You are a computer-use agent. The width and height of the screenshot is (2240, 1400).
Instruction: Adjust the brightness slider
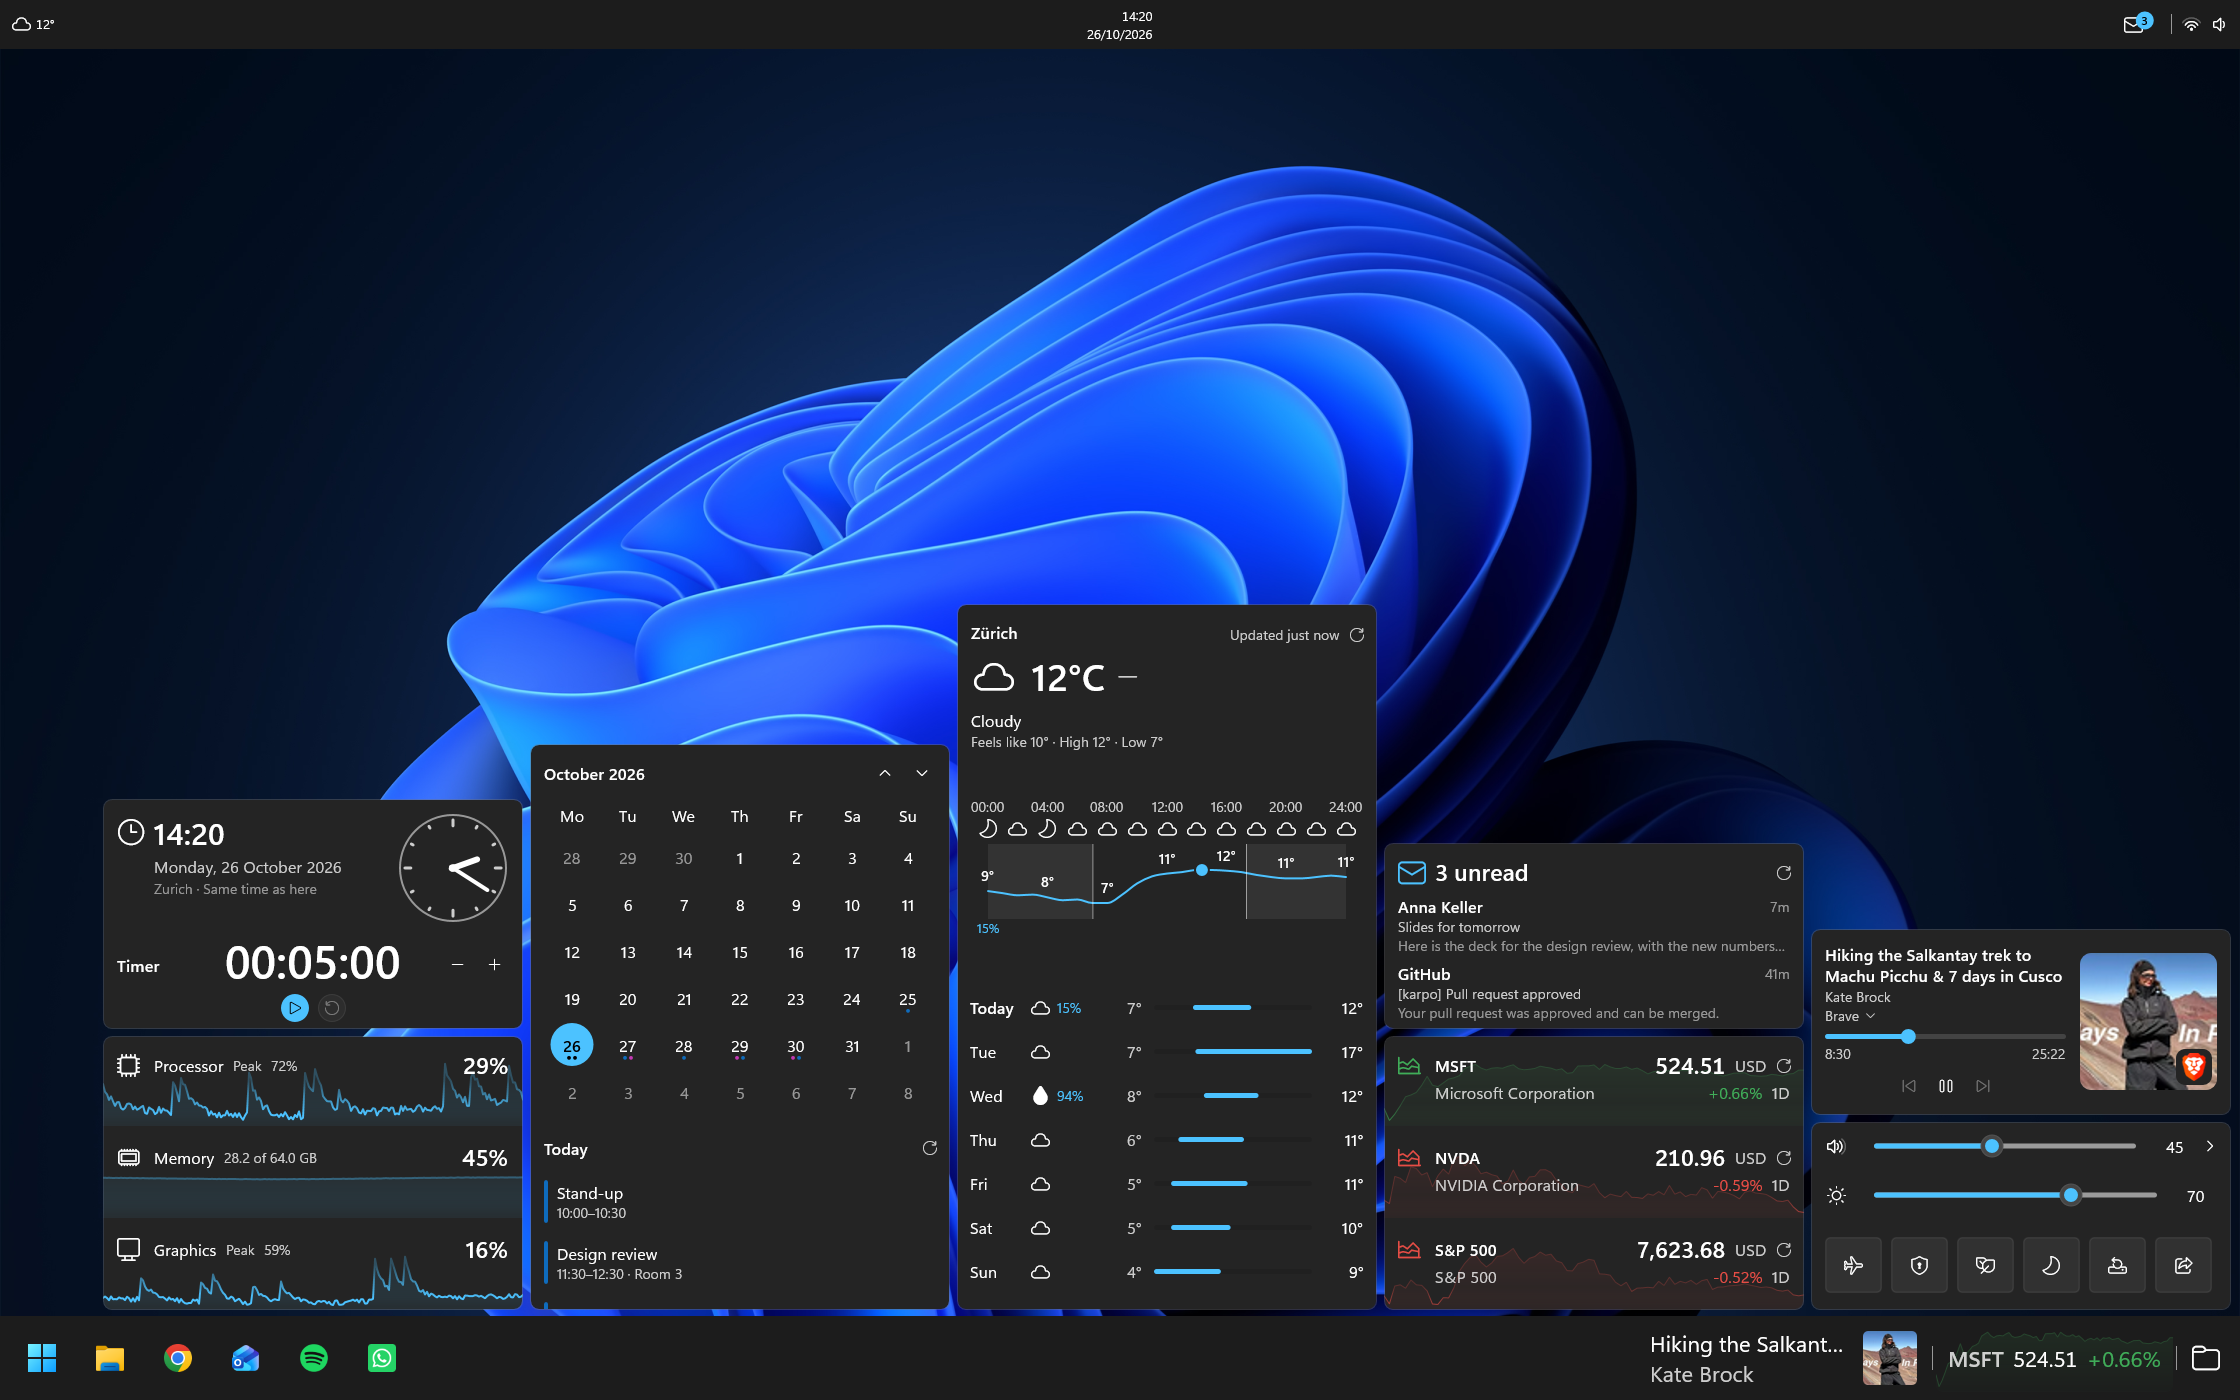click(x=2014, y=1195)
